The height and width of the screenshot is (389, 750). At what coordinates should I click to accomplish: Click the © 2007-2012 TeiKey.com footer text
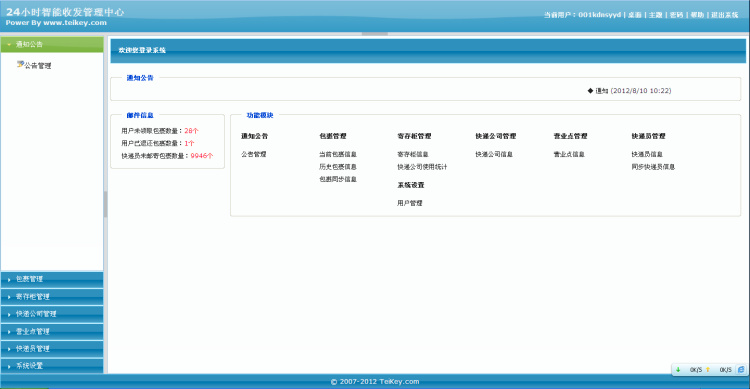coord(375,381)
